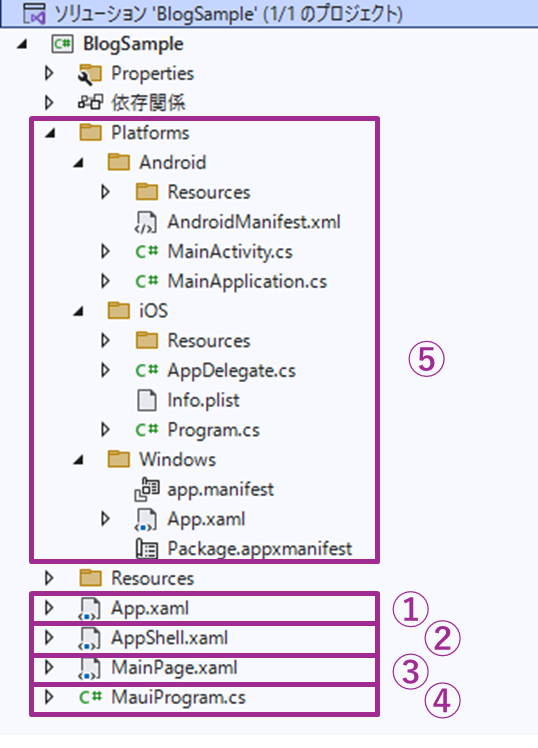538x748 pixels.
Task: Expand the project-level App.xaml node
Action: point(49,608)
